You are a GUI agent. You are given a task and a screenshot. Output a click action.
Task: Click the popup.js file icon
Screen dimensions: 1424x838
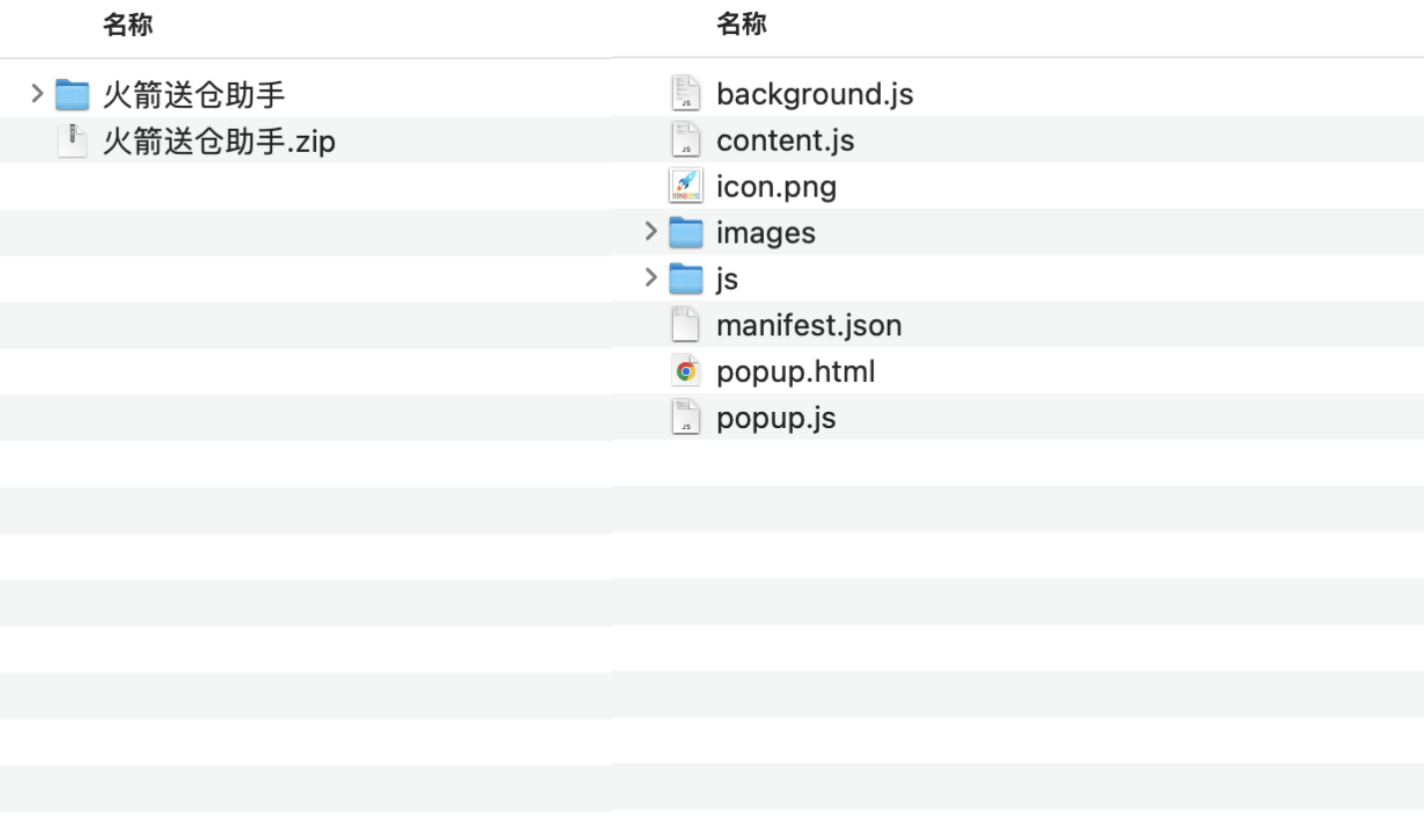click(x=685, y=418)
